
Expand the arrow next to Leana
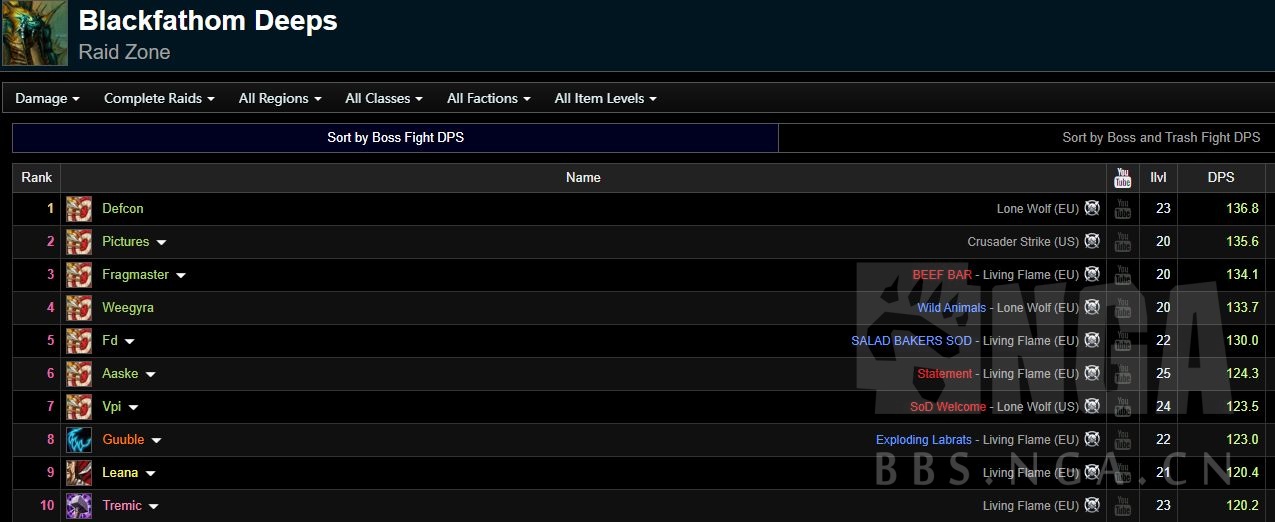[150, 474]
